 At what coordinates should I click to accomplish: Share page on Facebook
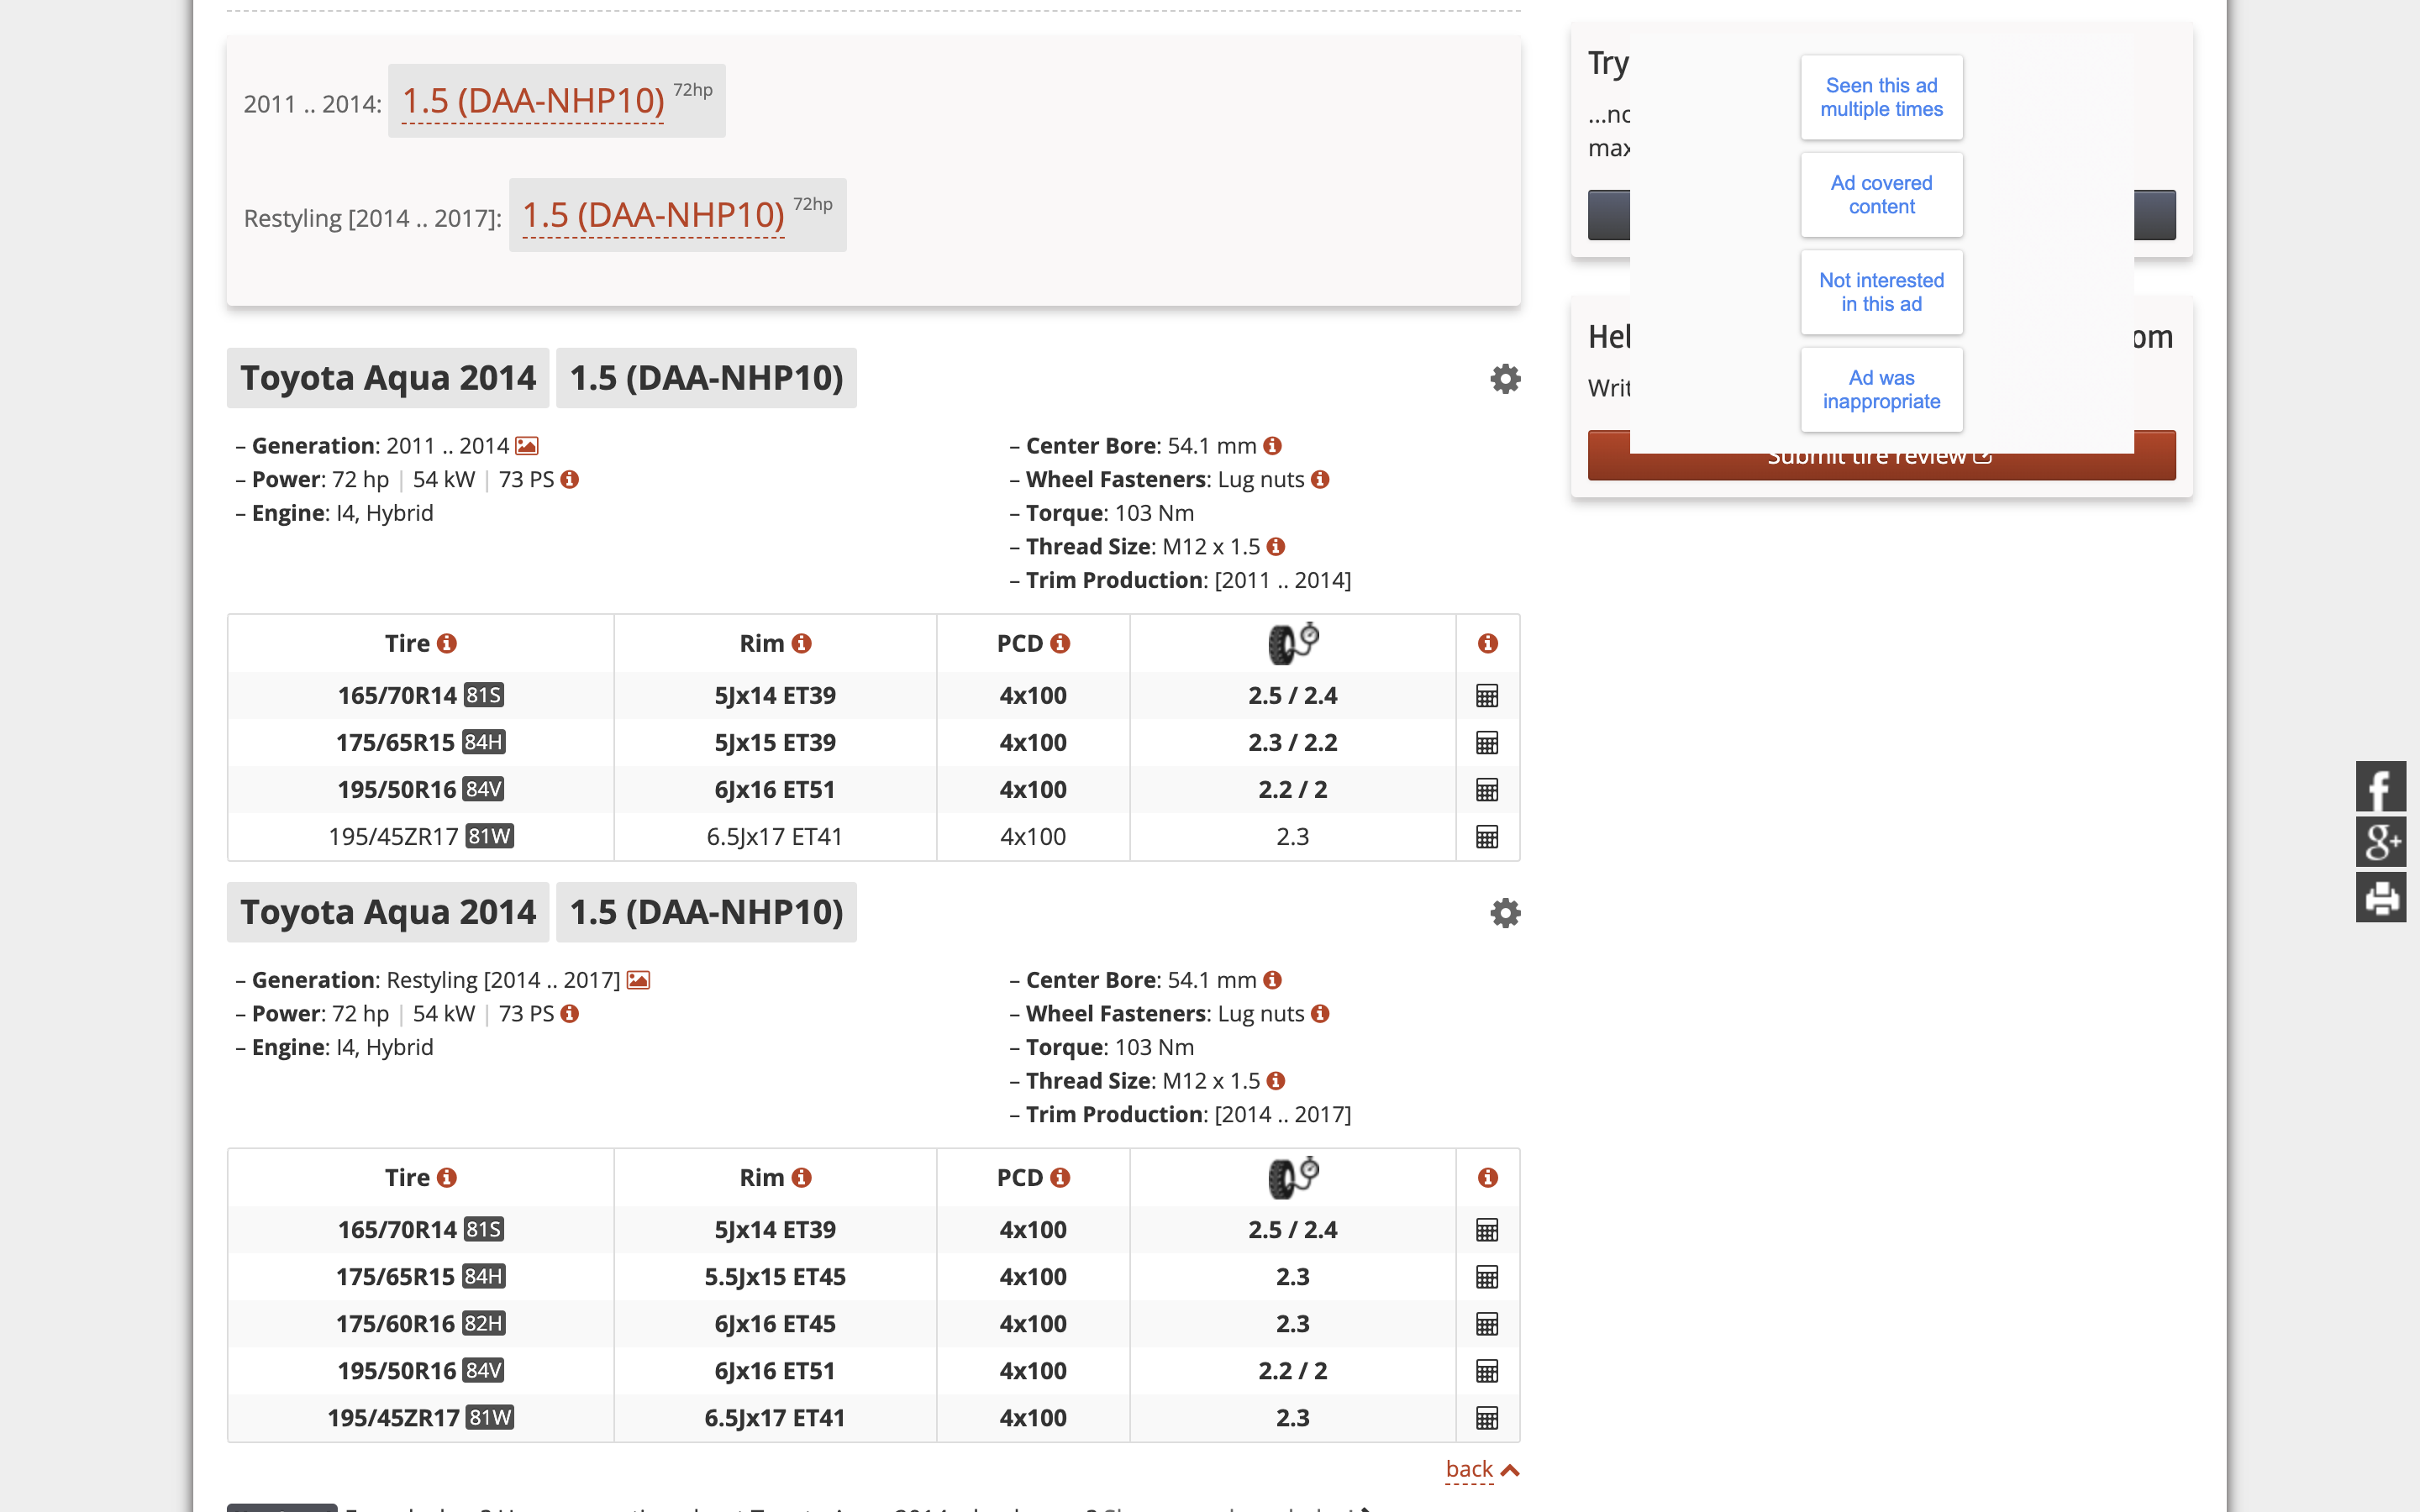(x=2381, y=787)
